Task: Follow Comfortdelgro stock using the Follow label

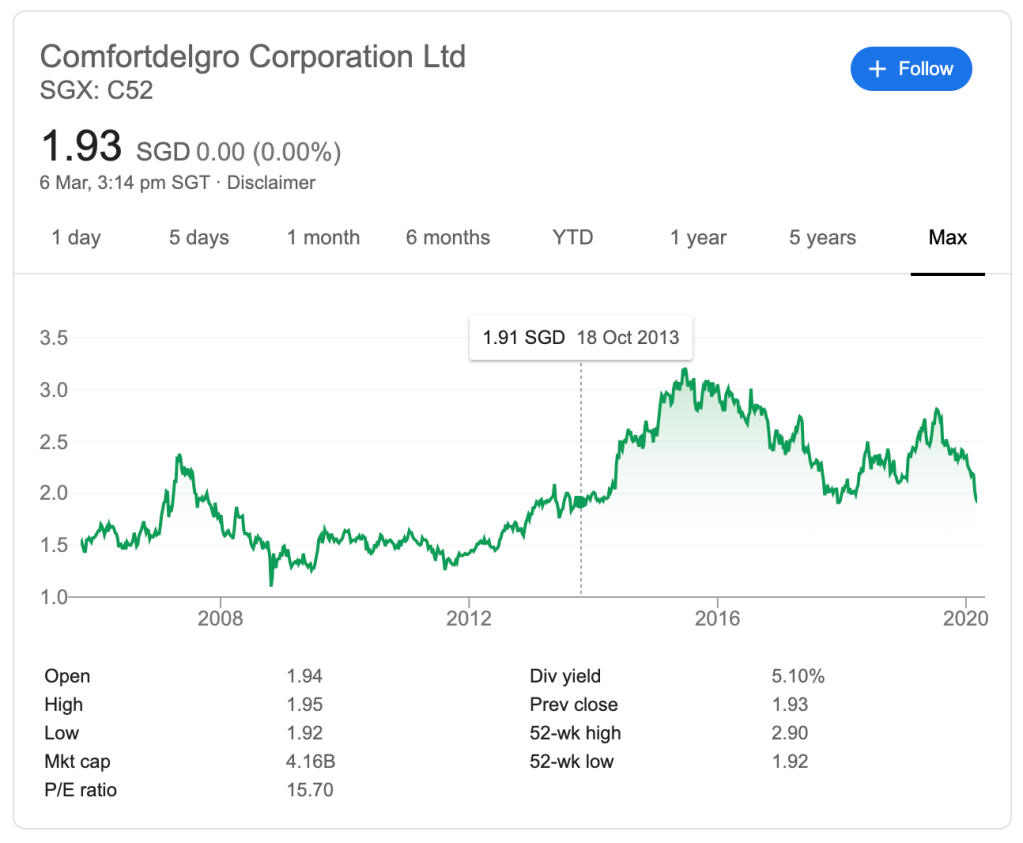Action: 925,69
